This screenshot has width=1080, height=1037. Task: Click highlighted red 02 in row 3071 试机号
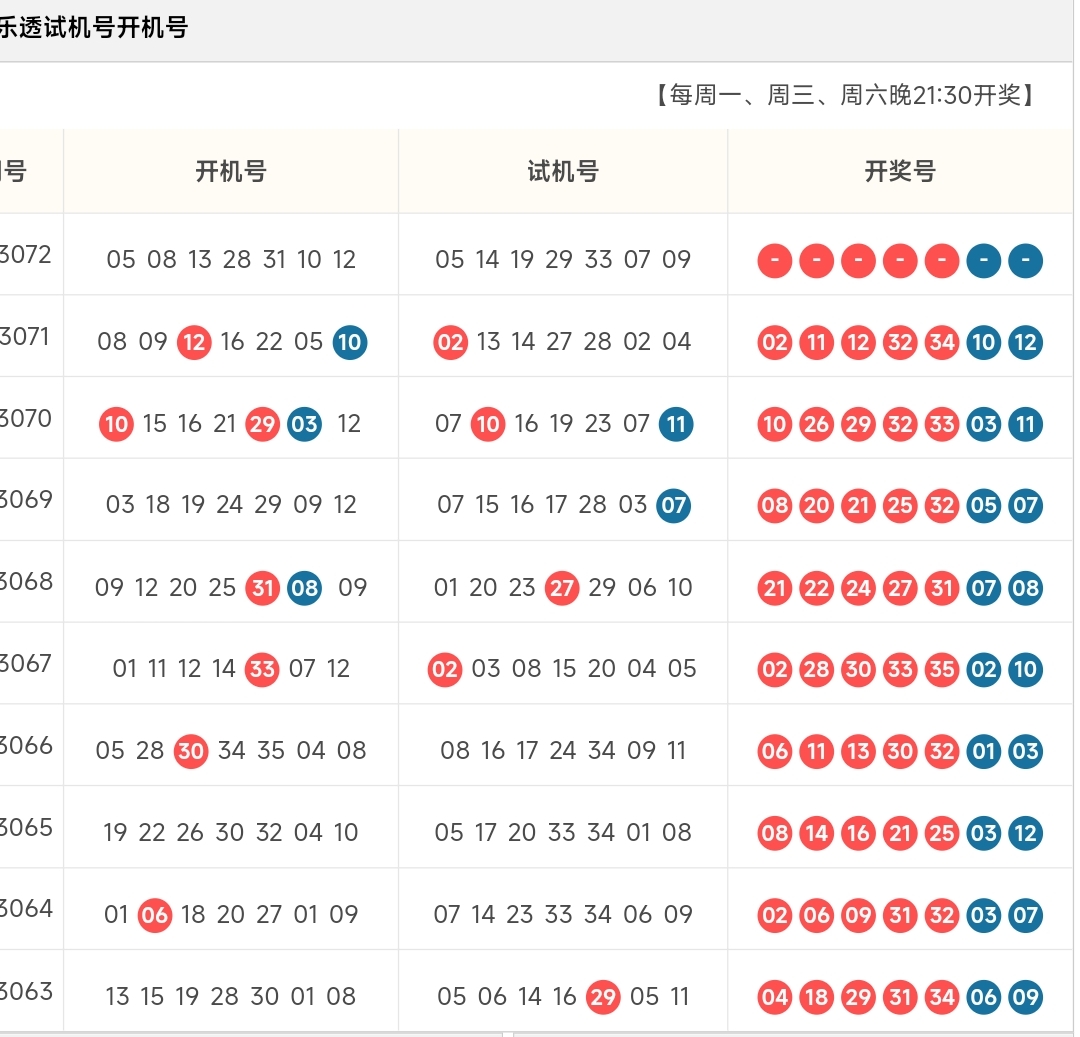coord(450,342)
